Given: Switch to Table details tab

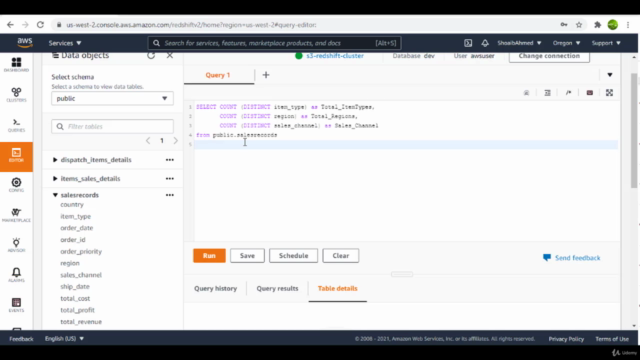Looking at the screenshot, I should (338, 289).
